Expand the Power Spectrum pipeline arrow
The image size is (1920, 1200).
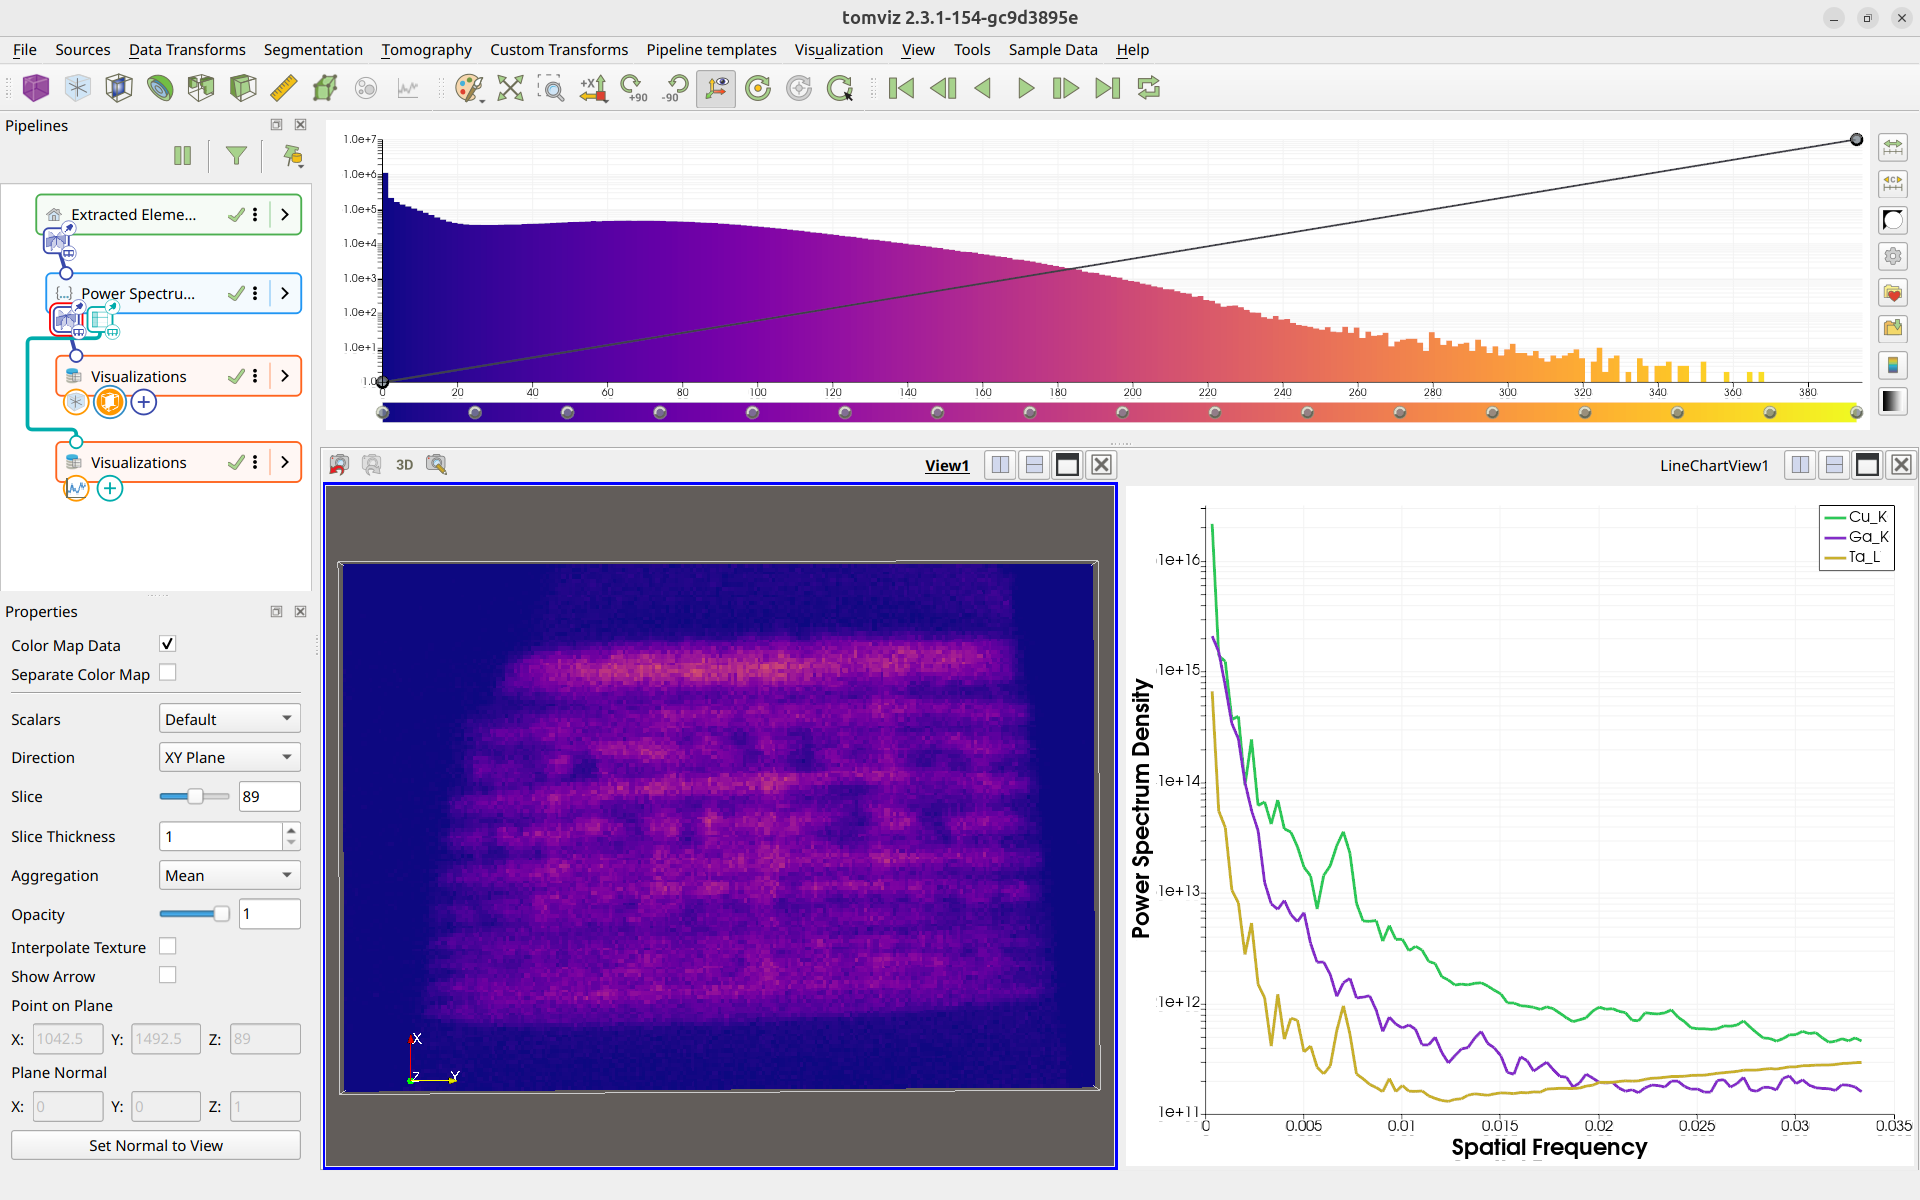285,293
